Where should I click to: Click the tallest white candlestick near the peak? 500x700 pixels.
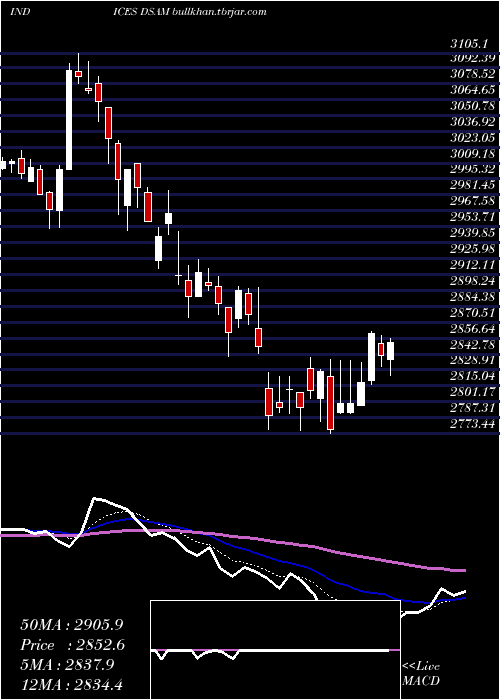point(69,120)
